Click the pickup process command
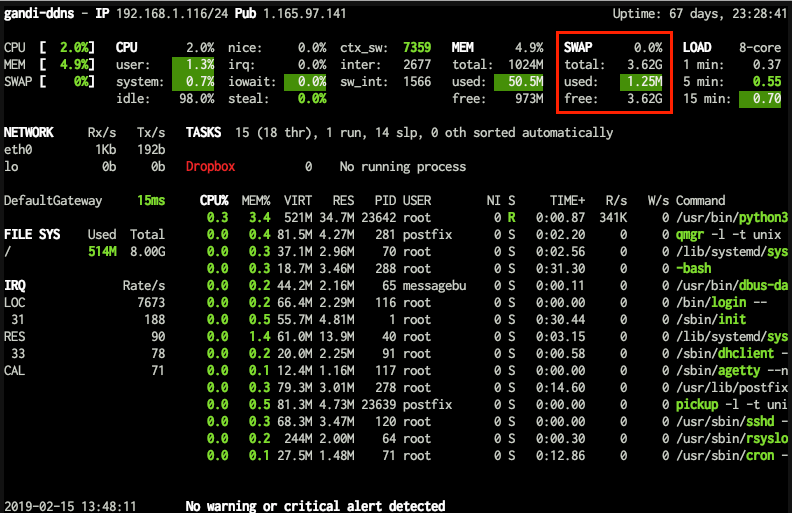 coord(732,404)
